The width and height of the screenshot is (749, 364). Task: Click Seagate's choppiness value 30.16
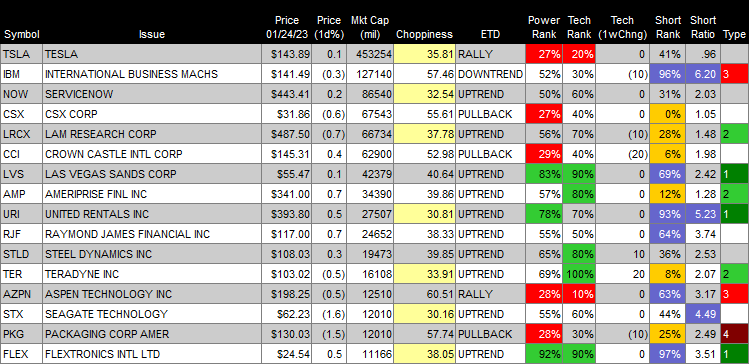tap(424, 314)
